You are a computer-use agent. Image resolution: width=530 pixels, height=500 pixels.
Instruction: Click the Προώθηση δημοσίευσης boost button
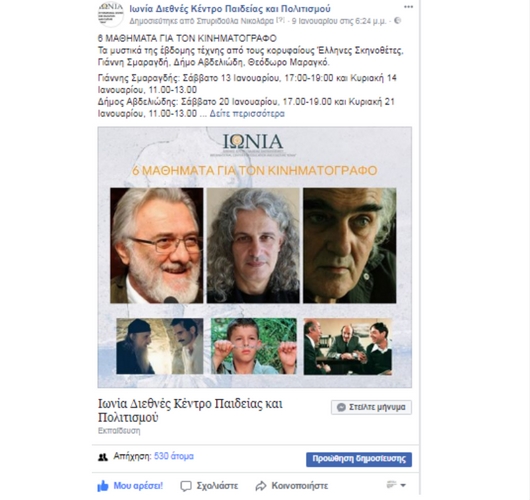(x=359, y=459)
